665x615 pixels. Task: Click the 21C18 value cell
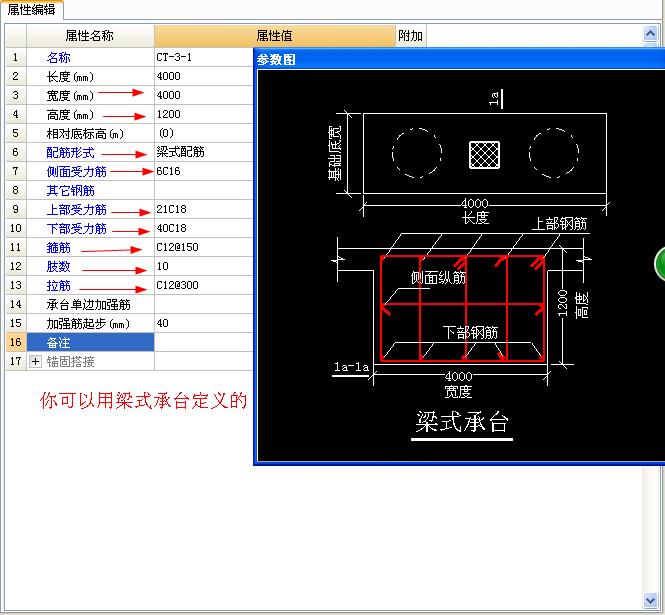coord(204,210)
